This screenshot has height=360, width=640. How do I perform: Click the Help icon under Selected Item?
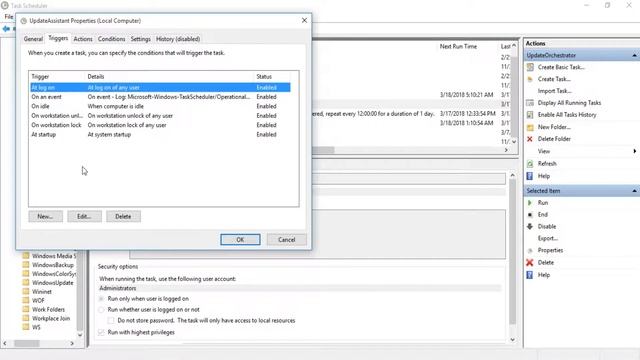(530, 275)
